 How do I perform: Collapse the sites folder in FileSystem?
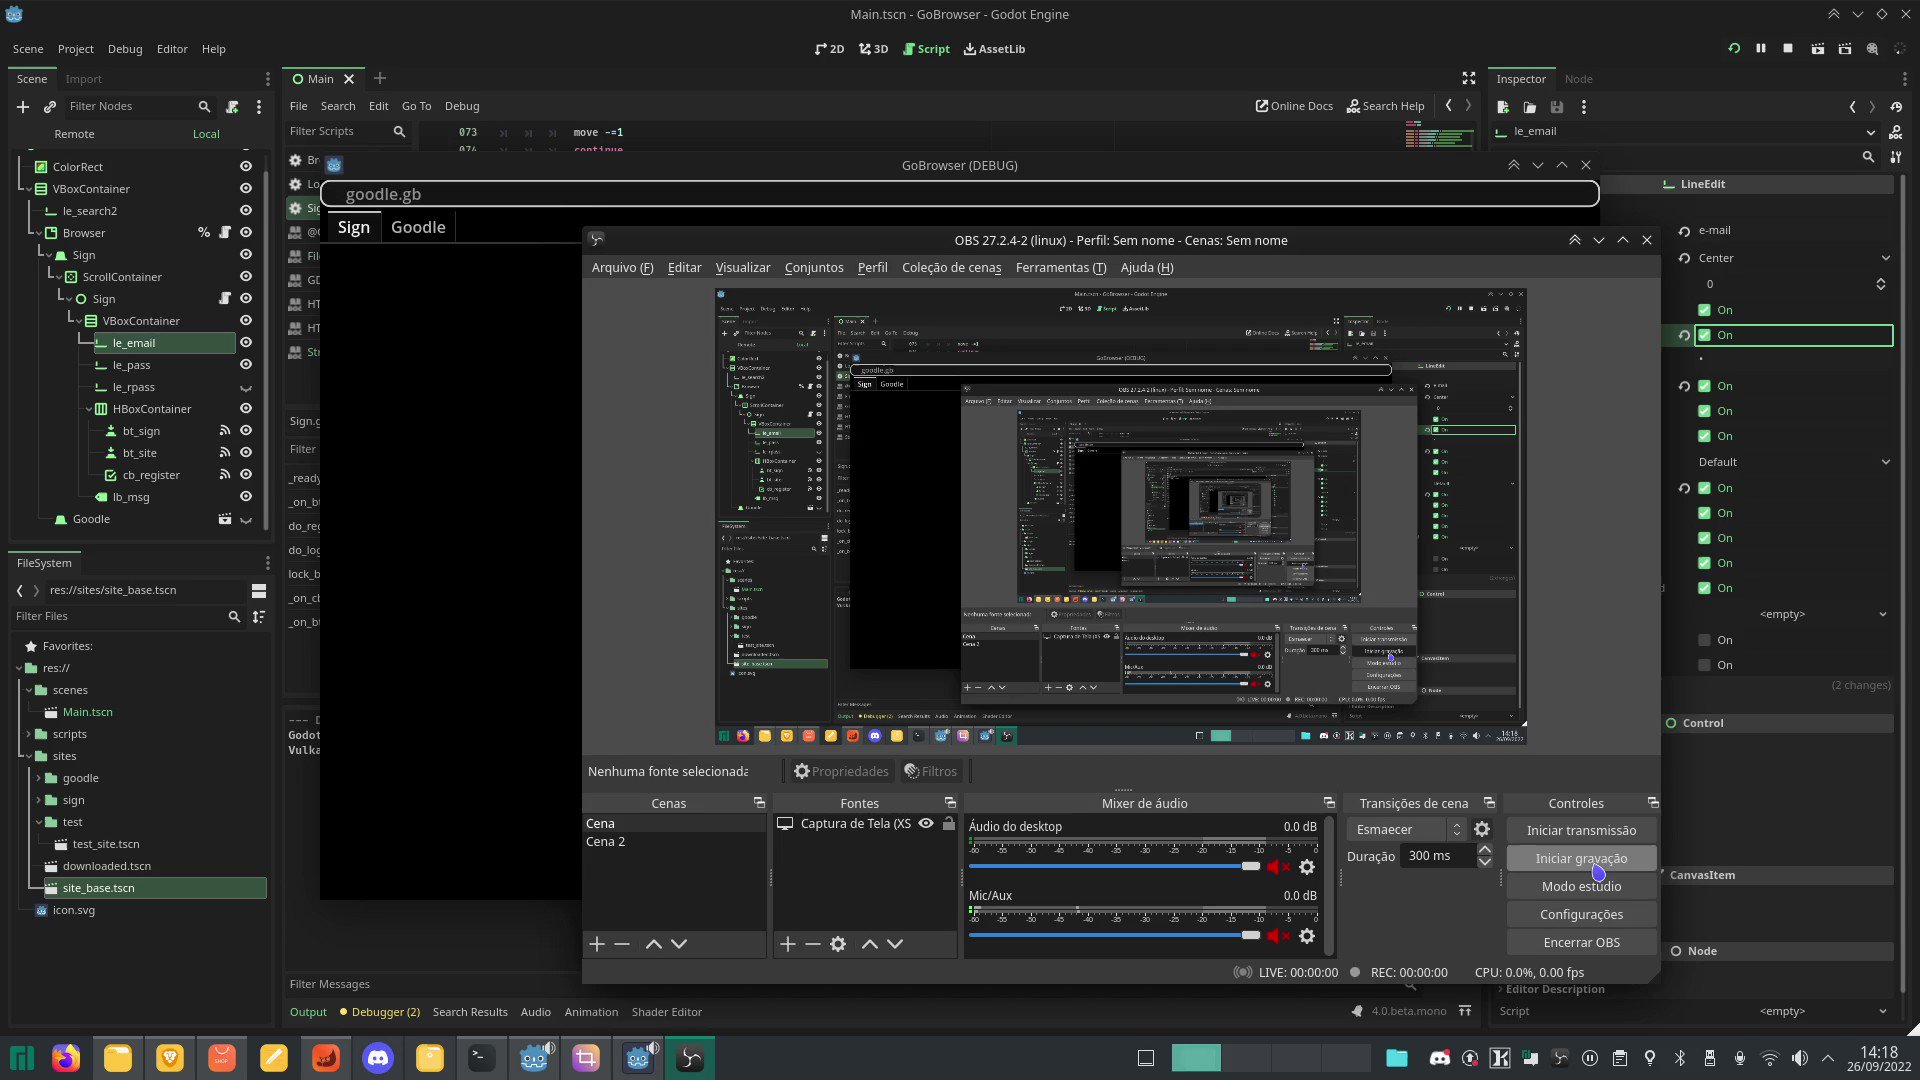point(28,756)
